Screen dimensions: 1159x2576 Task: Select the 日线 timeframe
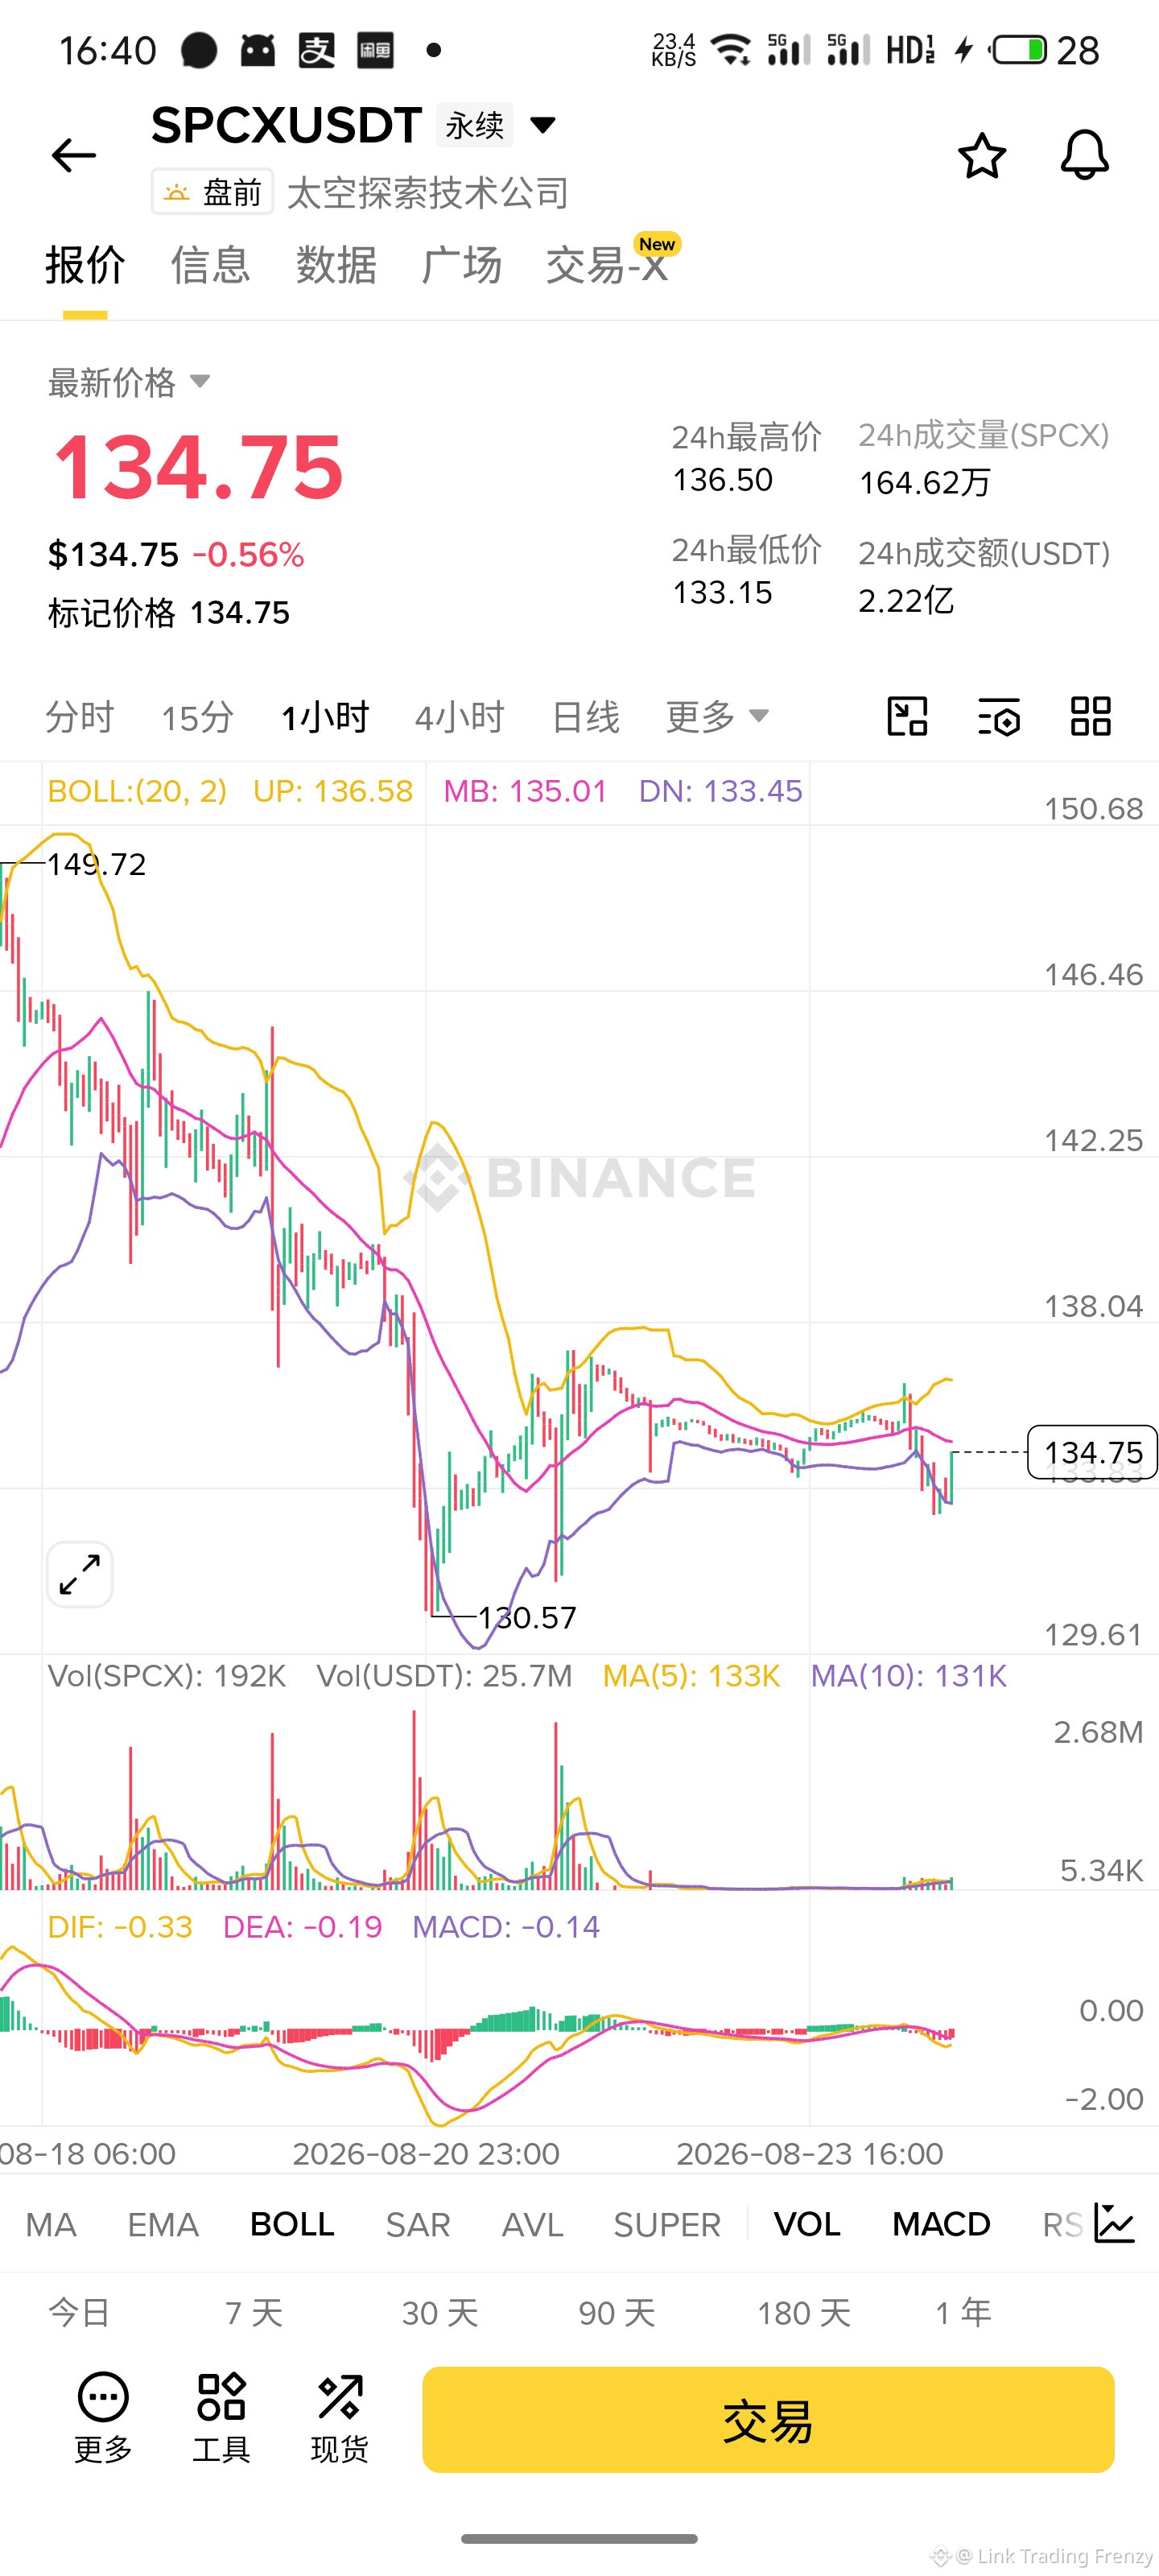click(x=586, y=717)
